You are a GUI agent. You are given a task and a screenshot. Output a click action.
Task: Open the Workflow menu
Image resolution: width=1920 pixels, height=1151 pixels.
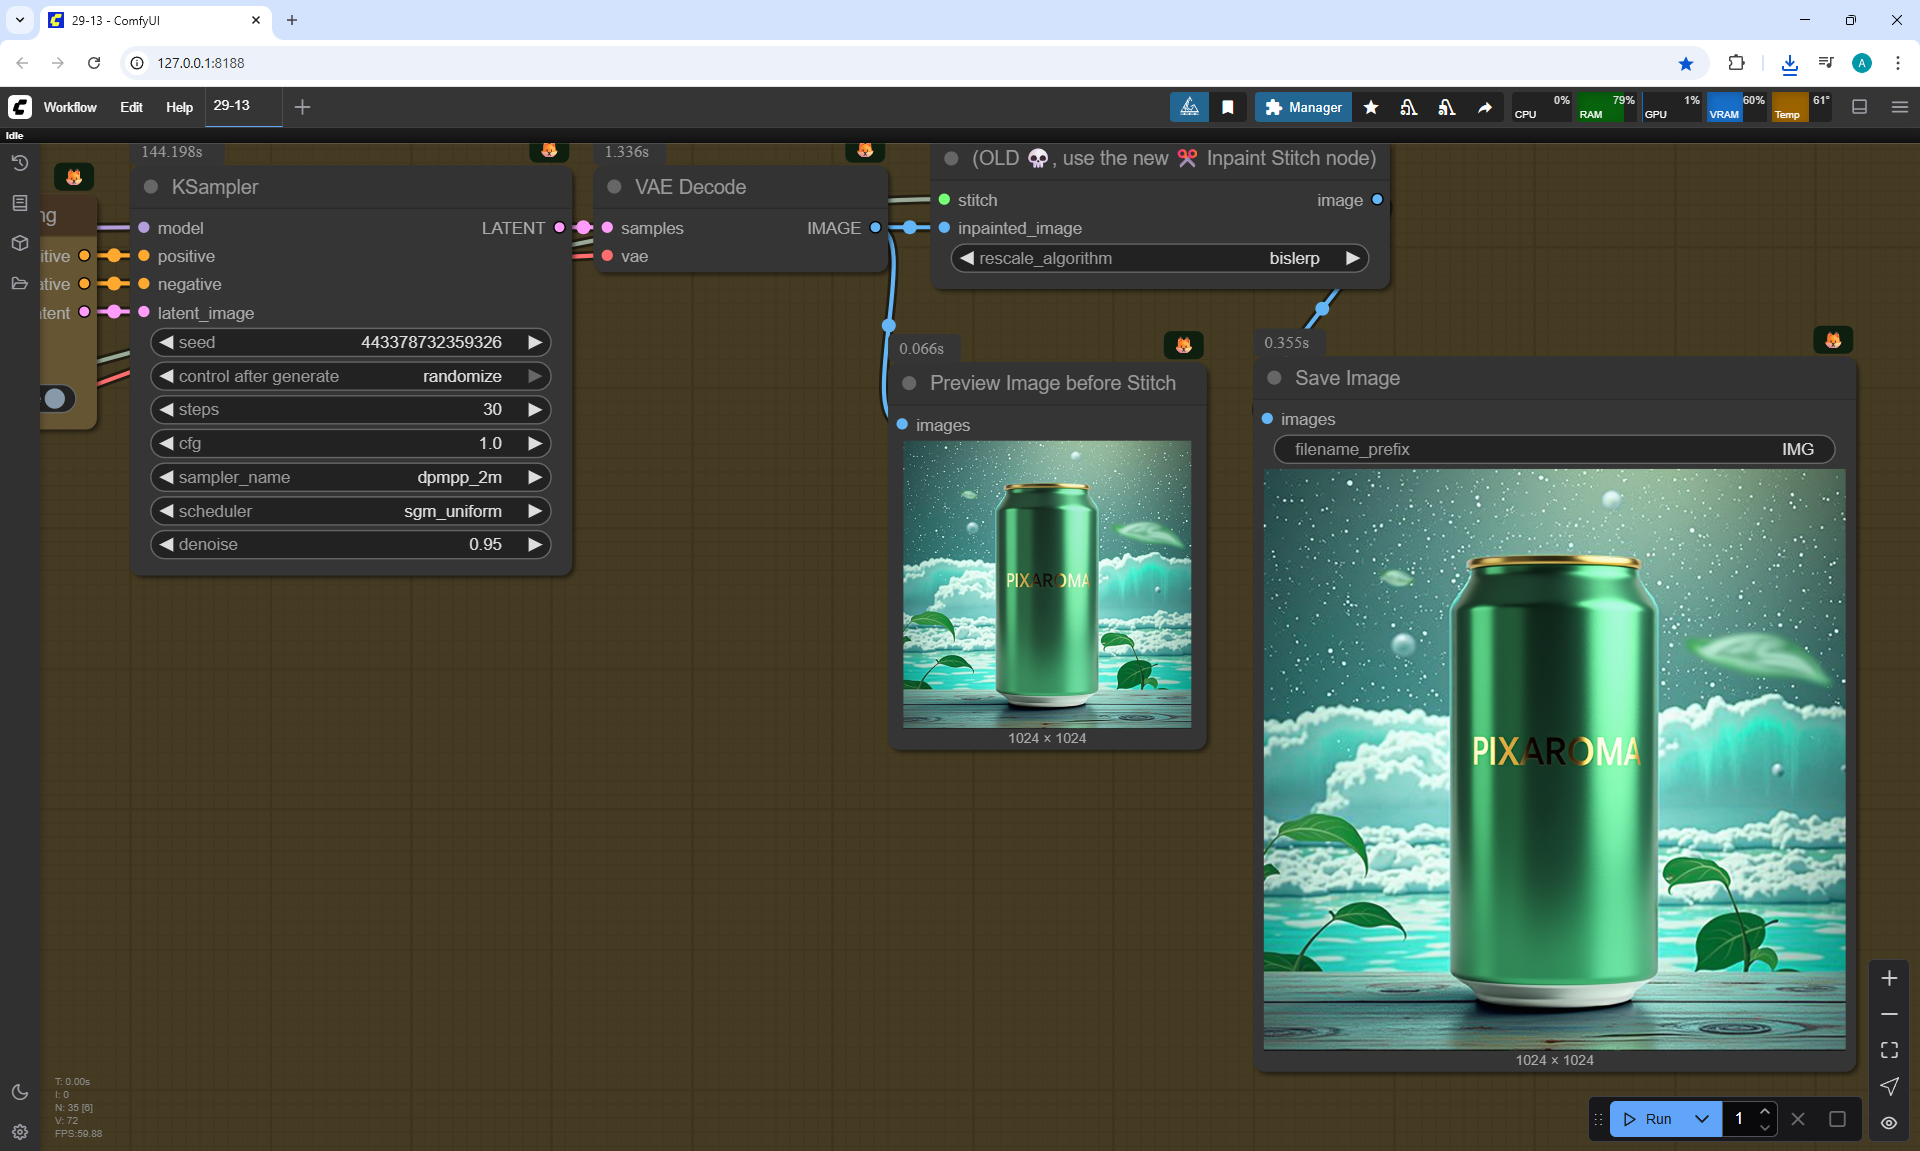pyautogui.click(x=70, y=107)
